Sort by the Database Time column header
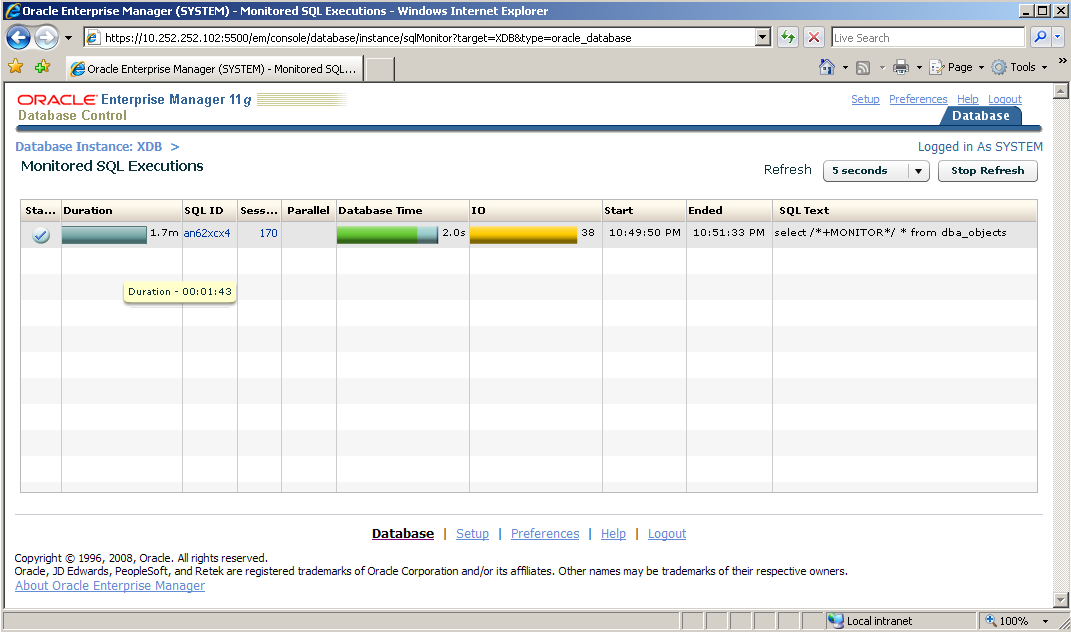1071x632 pixels. click(402, 210)
